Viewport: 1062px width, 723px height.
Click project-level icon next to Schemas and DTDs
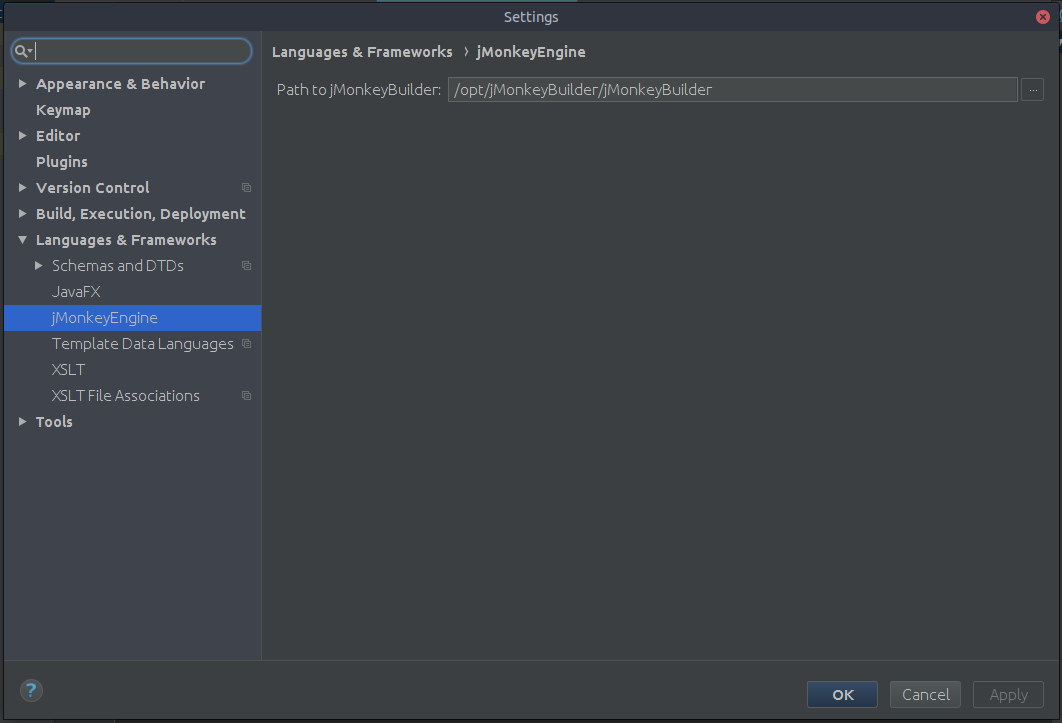(247, 266)
